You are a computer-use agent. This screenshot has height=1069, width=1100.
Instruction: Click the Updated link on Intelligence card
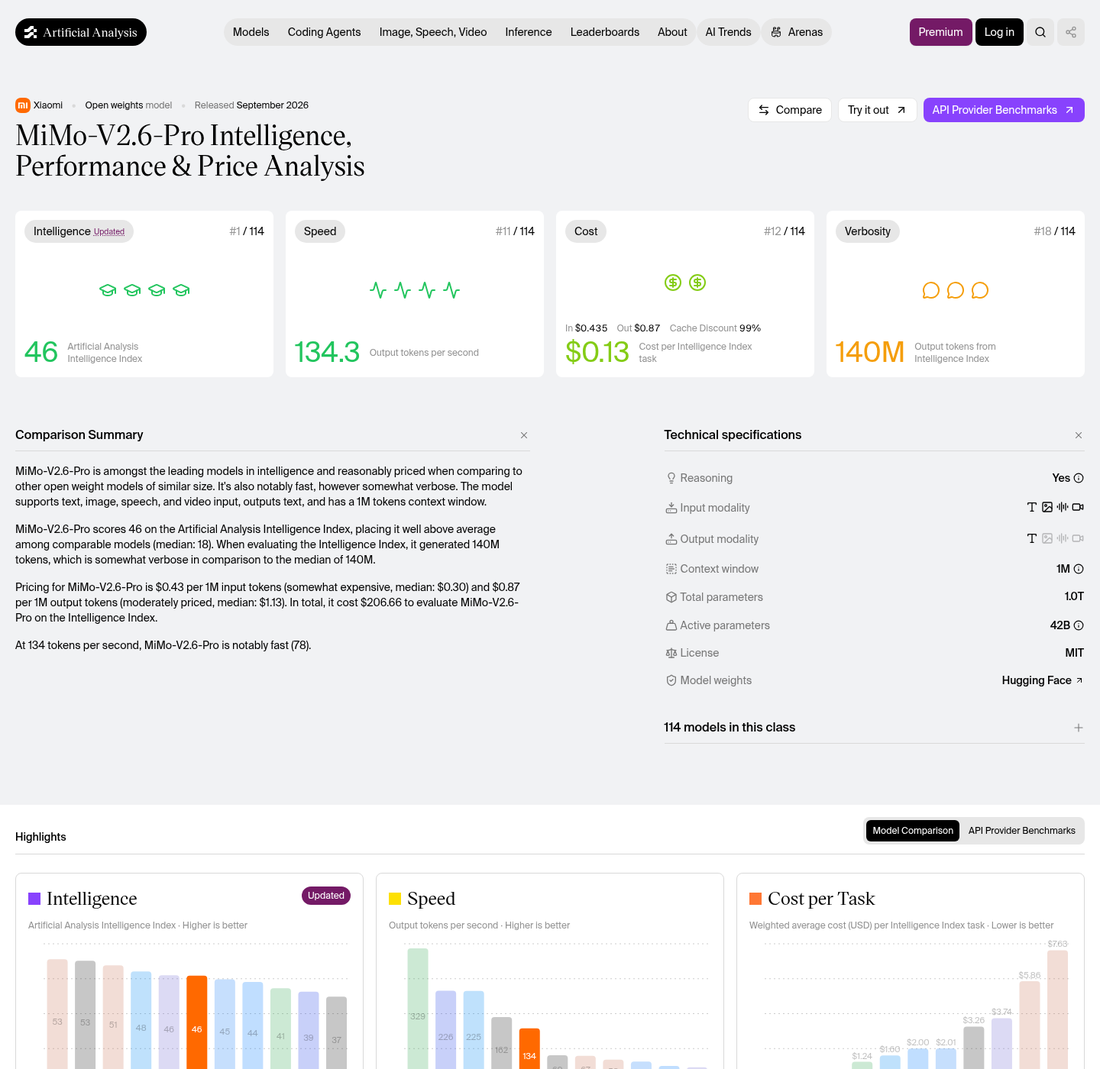click(x=109, y=232)
